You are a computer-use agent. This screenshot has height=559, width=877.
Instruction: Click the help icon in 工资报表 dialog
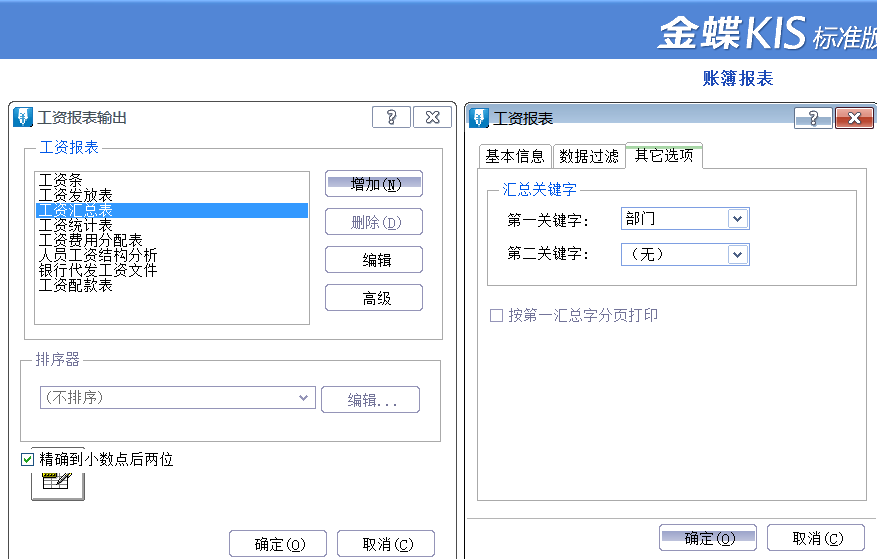click(813, 118)
